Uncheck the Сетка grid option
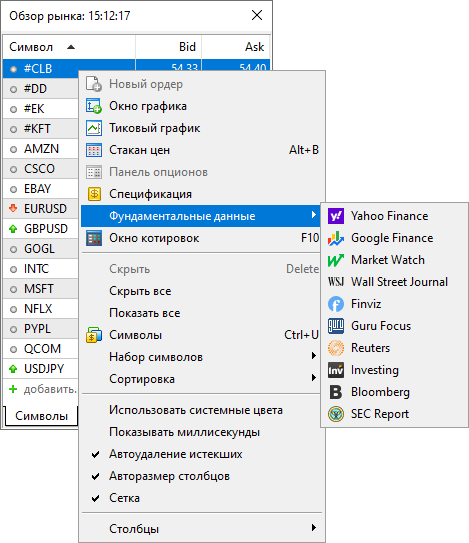469x543 pixels. coord(96,498)
